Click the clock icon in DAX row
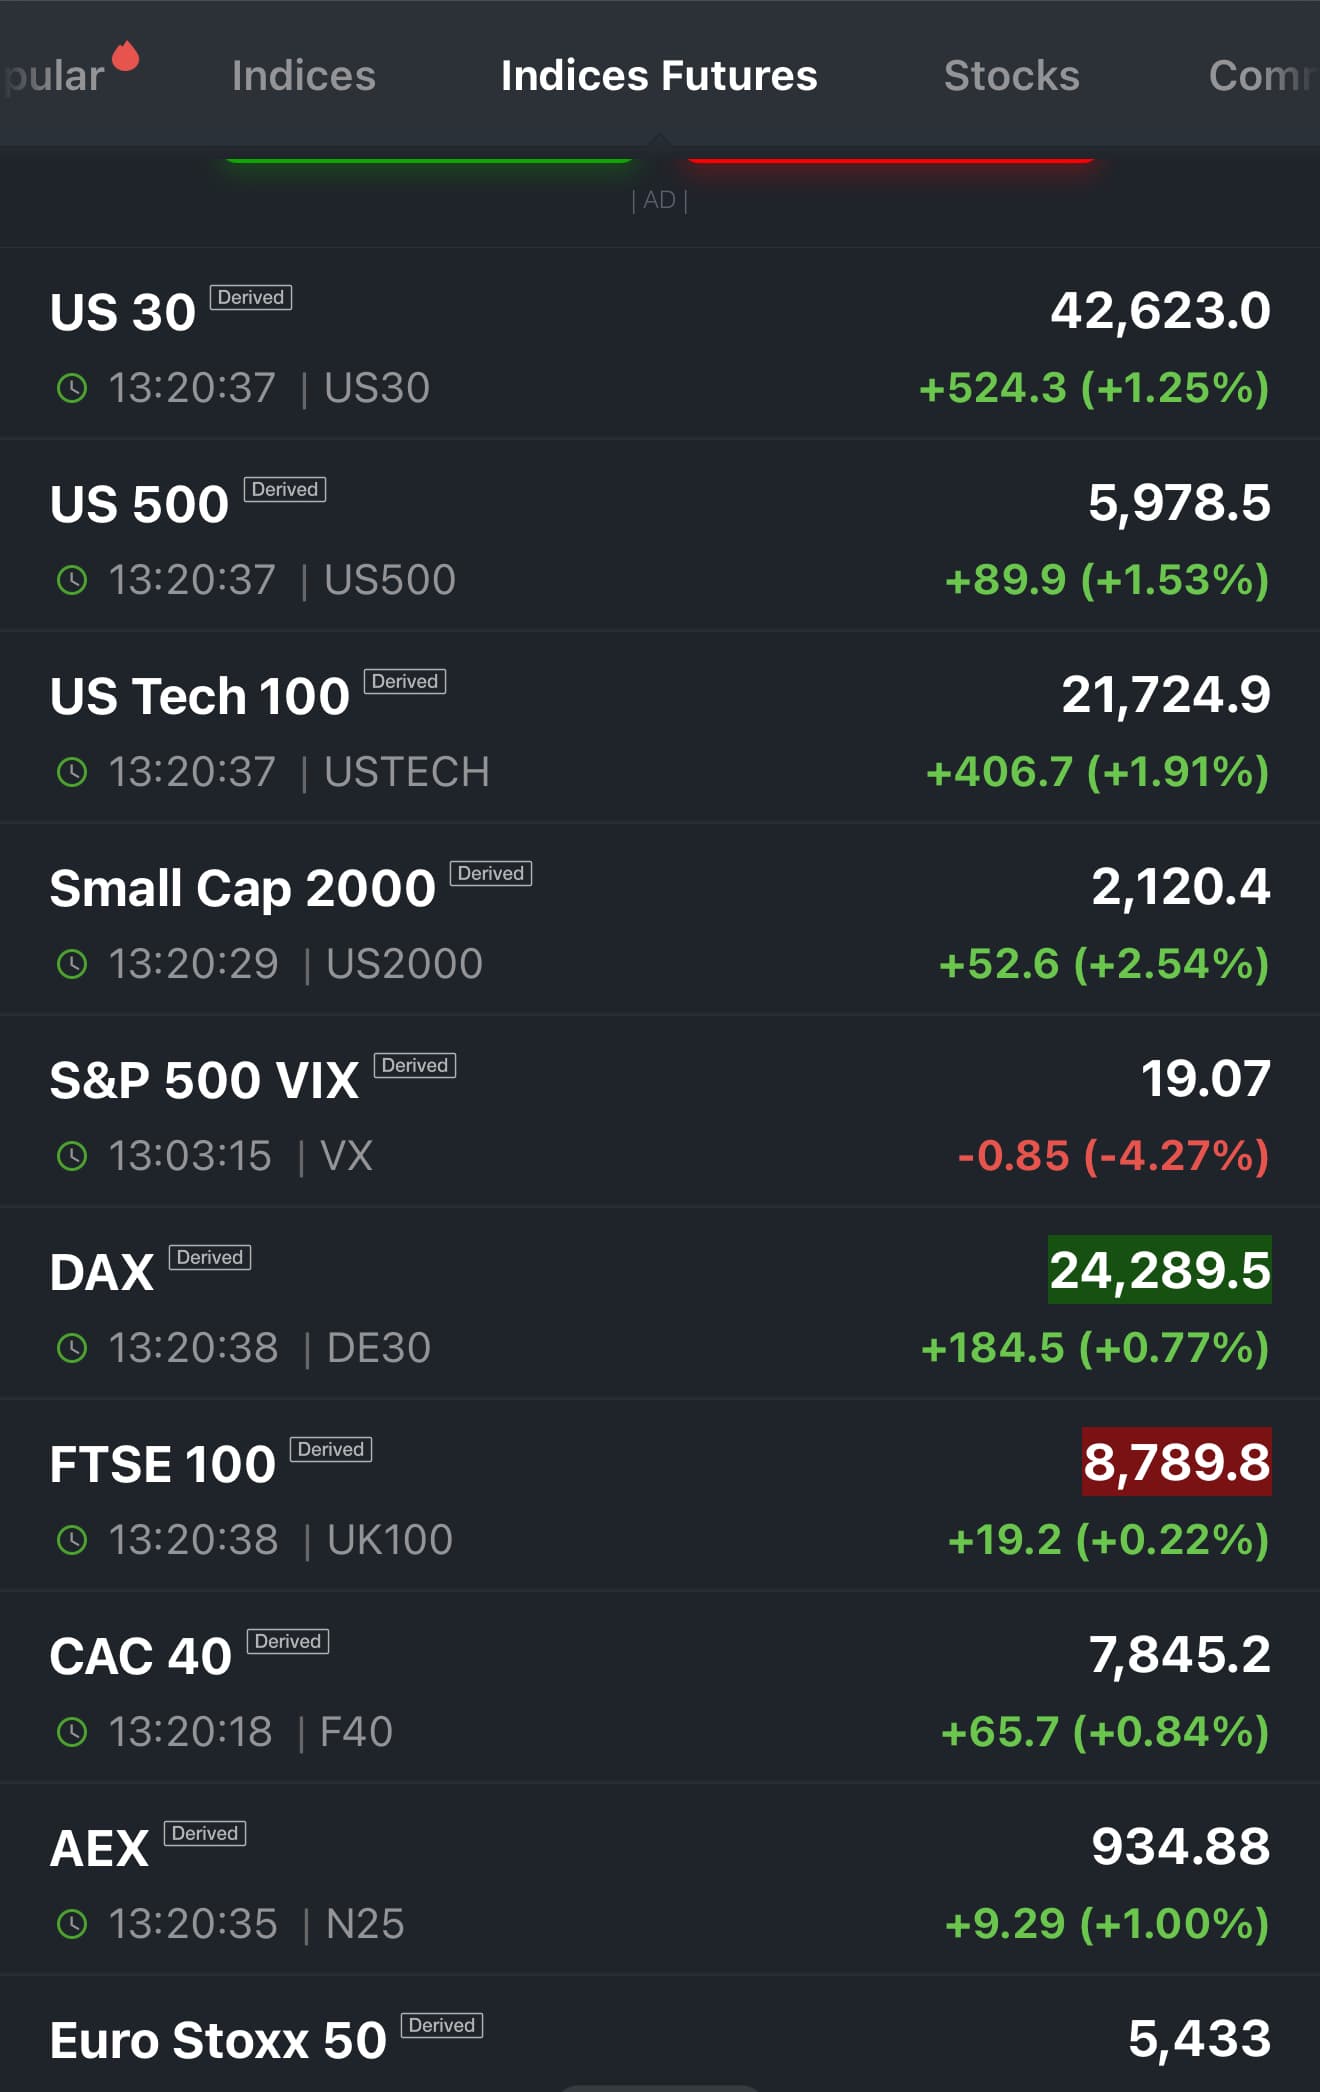 [72, 1348]
